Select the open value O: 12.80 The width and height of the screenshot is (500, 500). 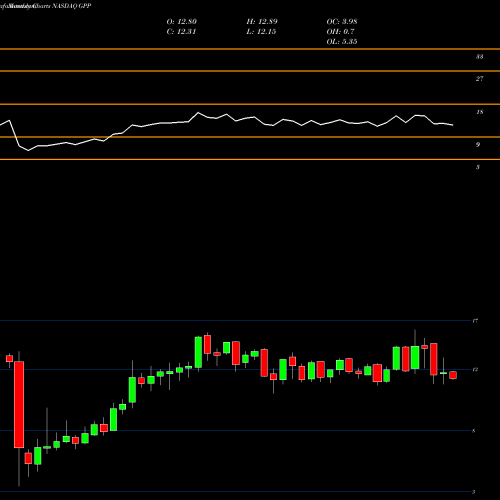182,22
